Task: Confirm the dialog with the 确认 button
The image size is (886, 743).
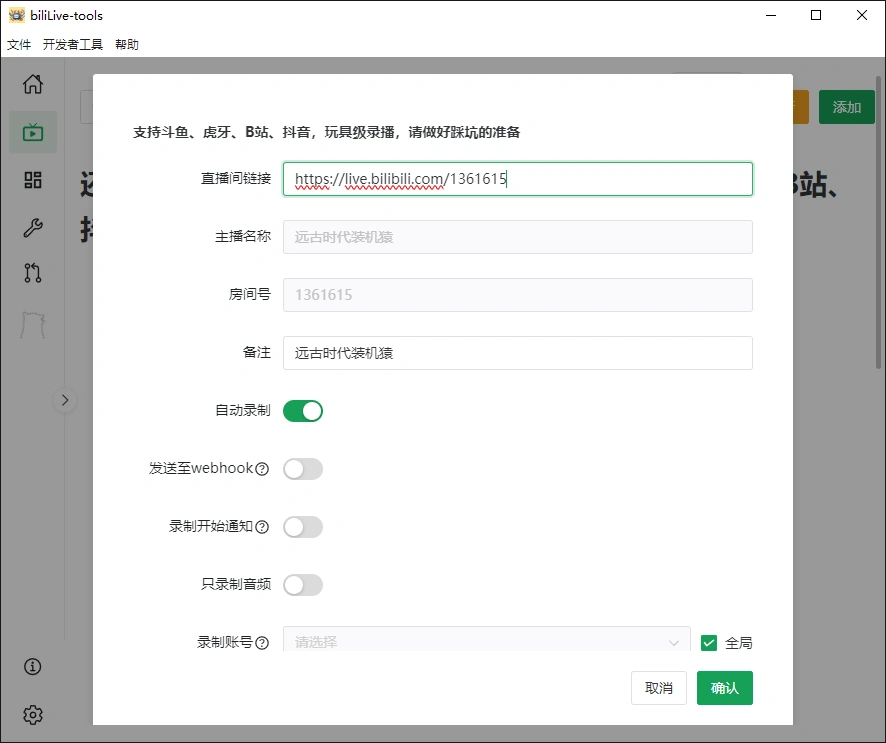Action: coord(724,688)
